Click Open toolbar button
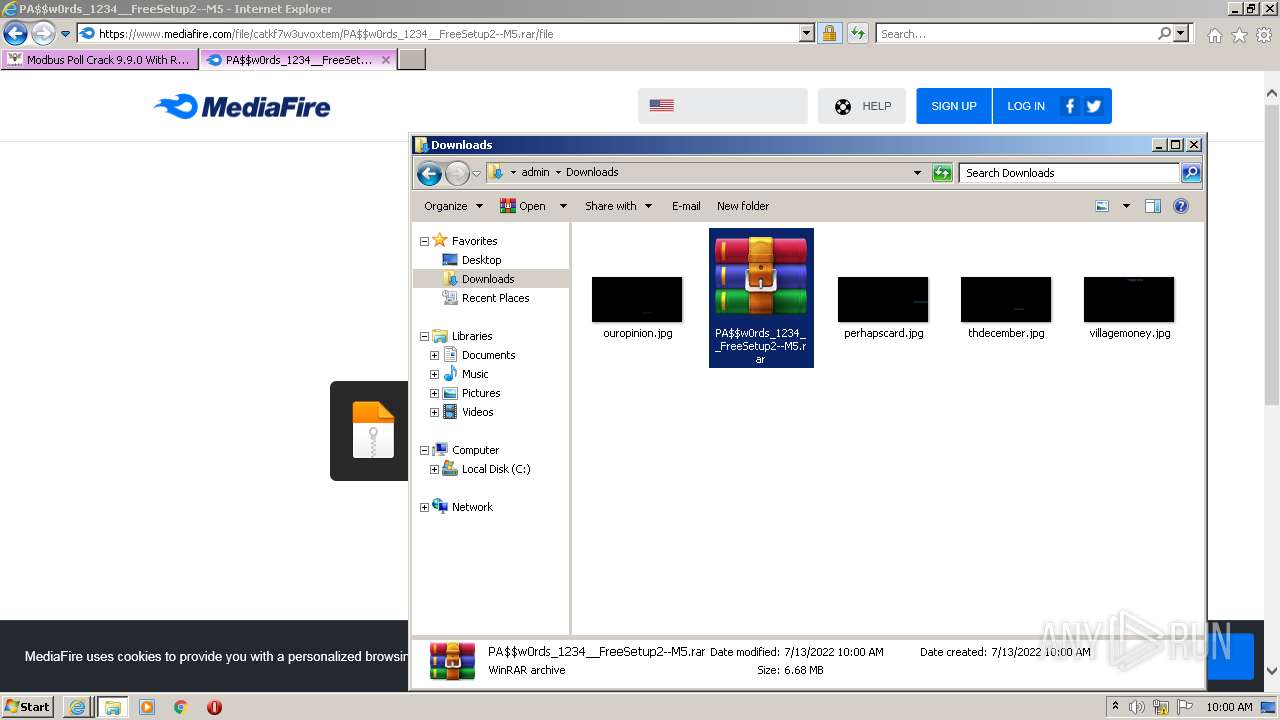 click(x=523, y=206)
